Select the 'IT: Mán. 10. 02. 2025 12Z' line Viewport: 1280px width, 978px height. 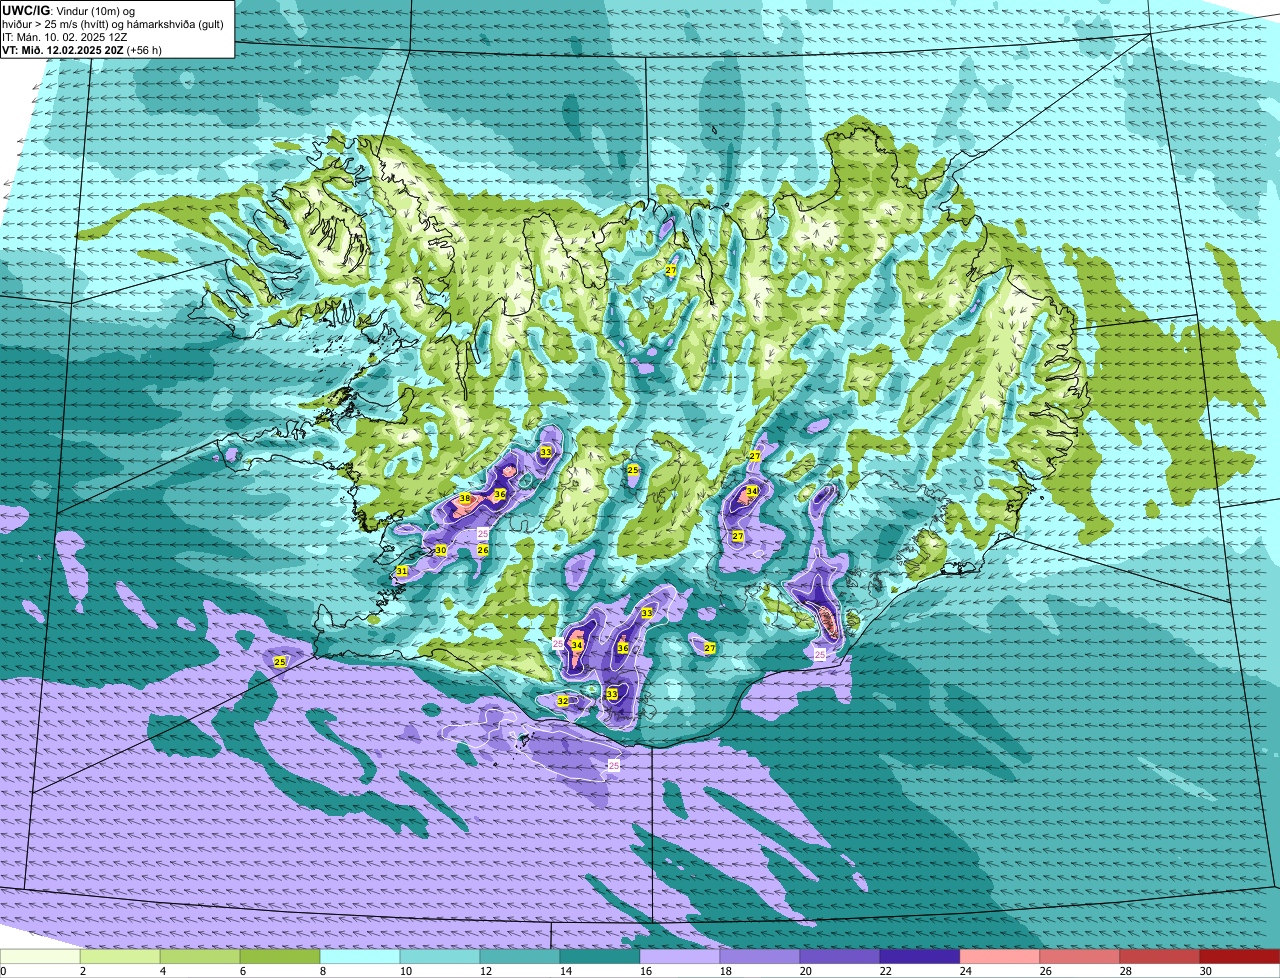click(x=66, y=37)
